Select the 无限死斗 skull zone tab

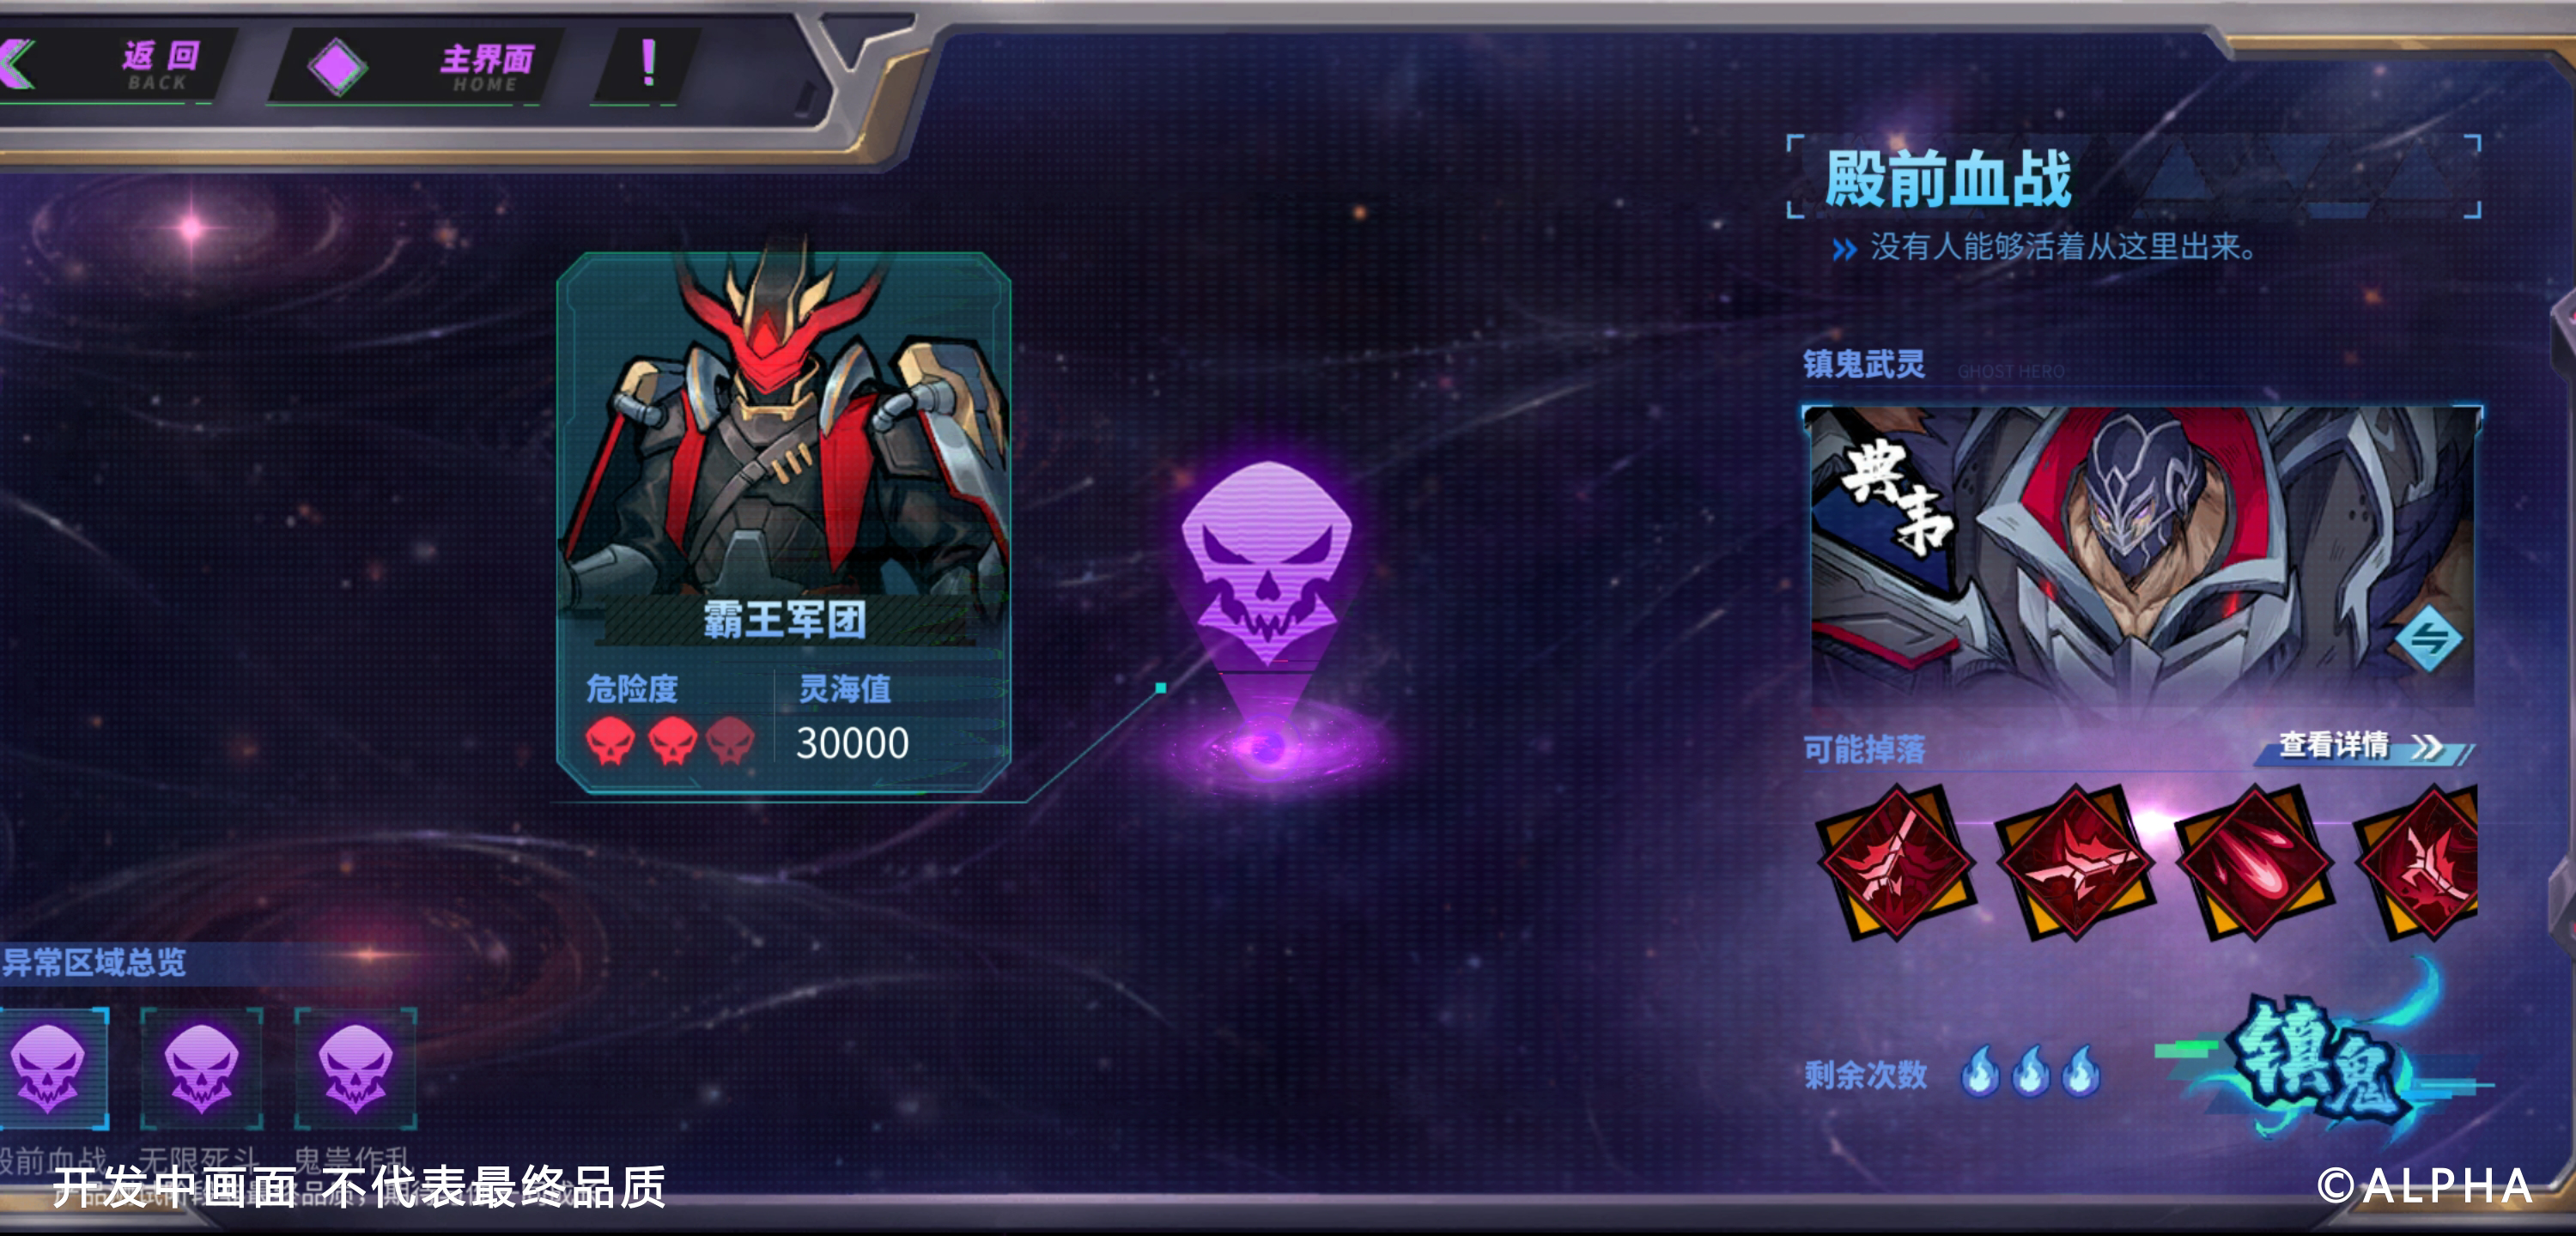[x=201, y=1069]
